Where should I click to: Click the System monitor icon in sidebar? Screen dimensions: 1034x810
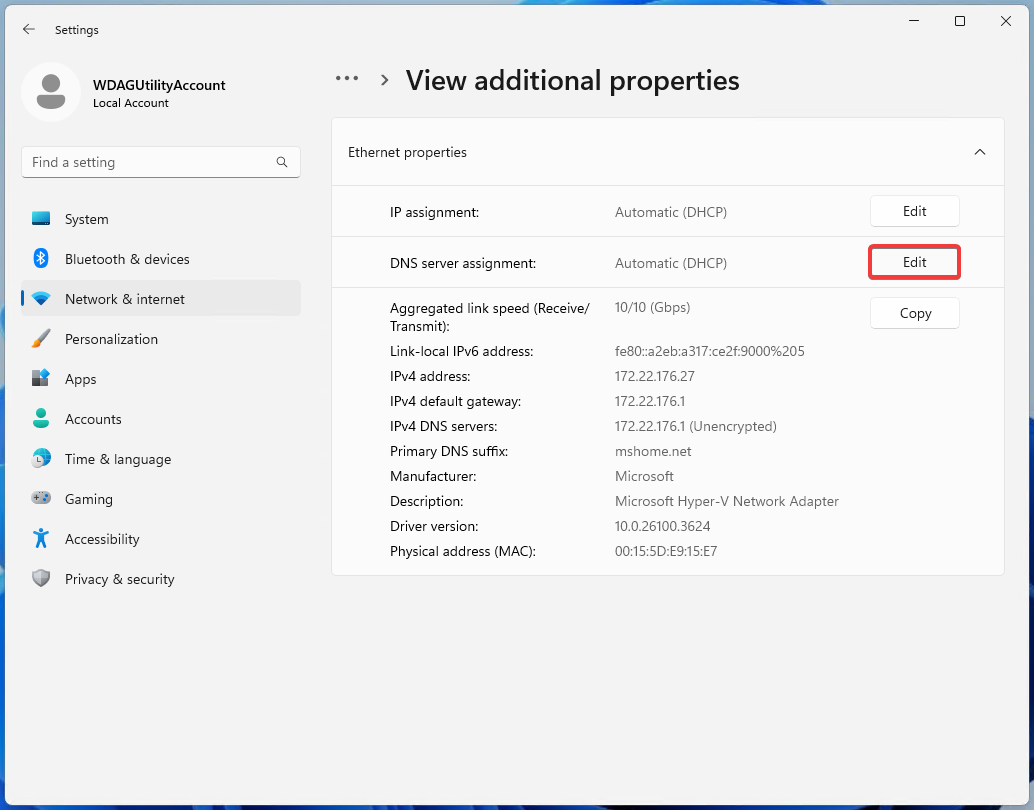tap(41, 219)
